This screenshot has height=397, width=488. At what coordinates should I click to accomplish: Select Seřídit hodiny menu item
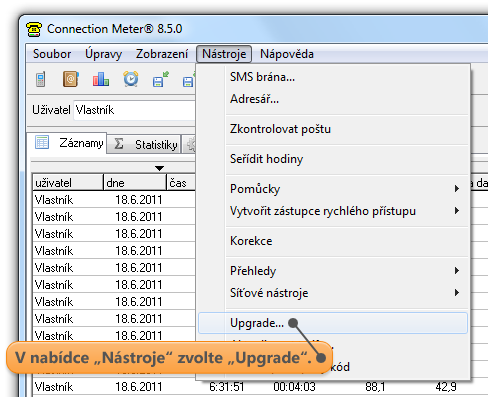point(333,159)
